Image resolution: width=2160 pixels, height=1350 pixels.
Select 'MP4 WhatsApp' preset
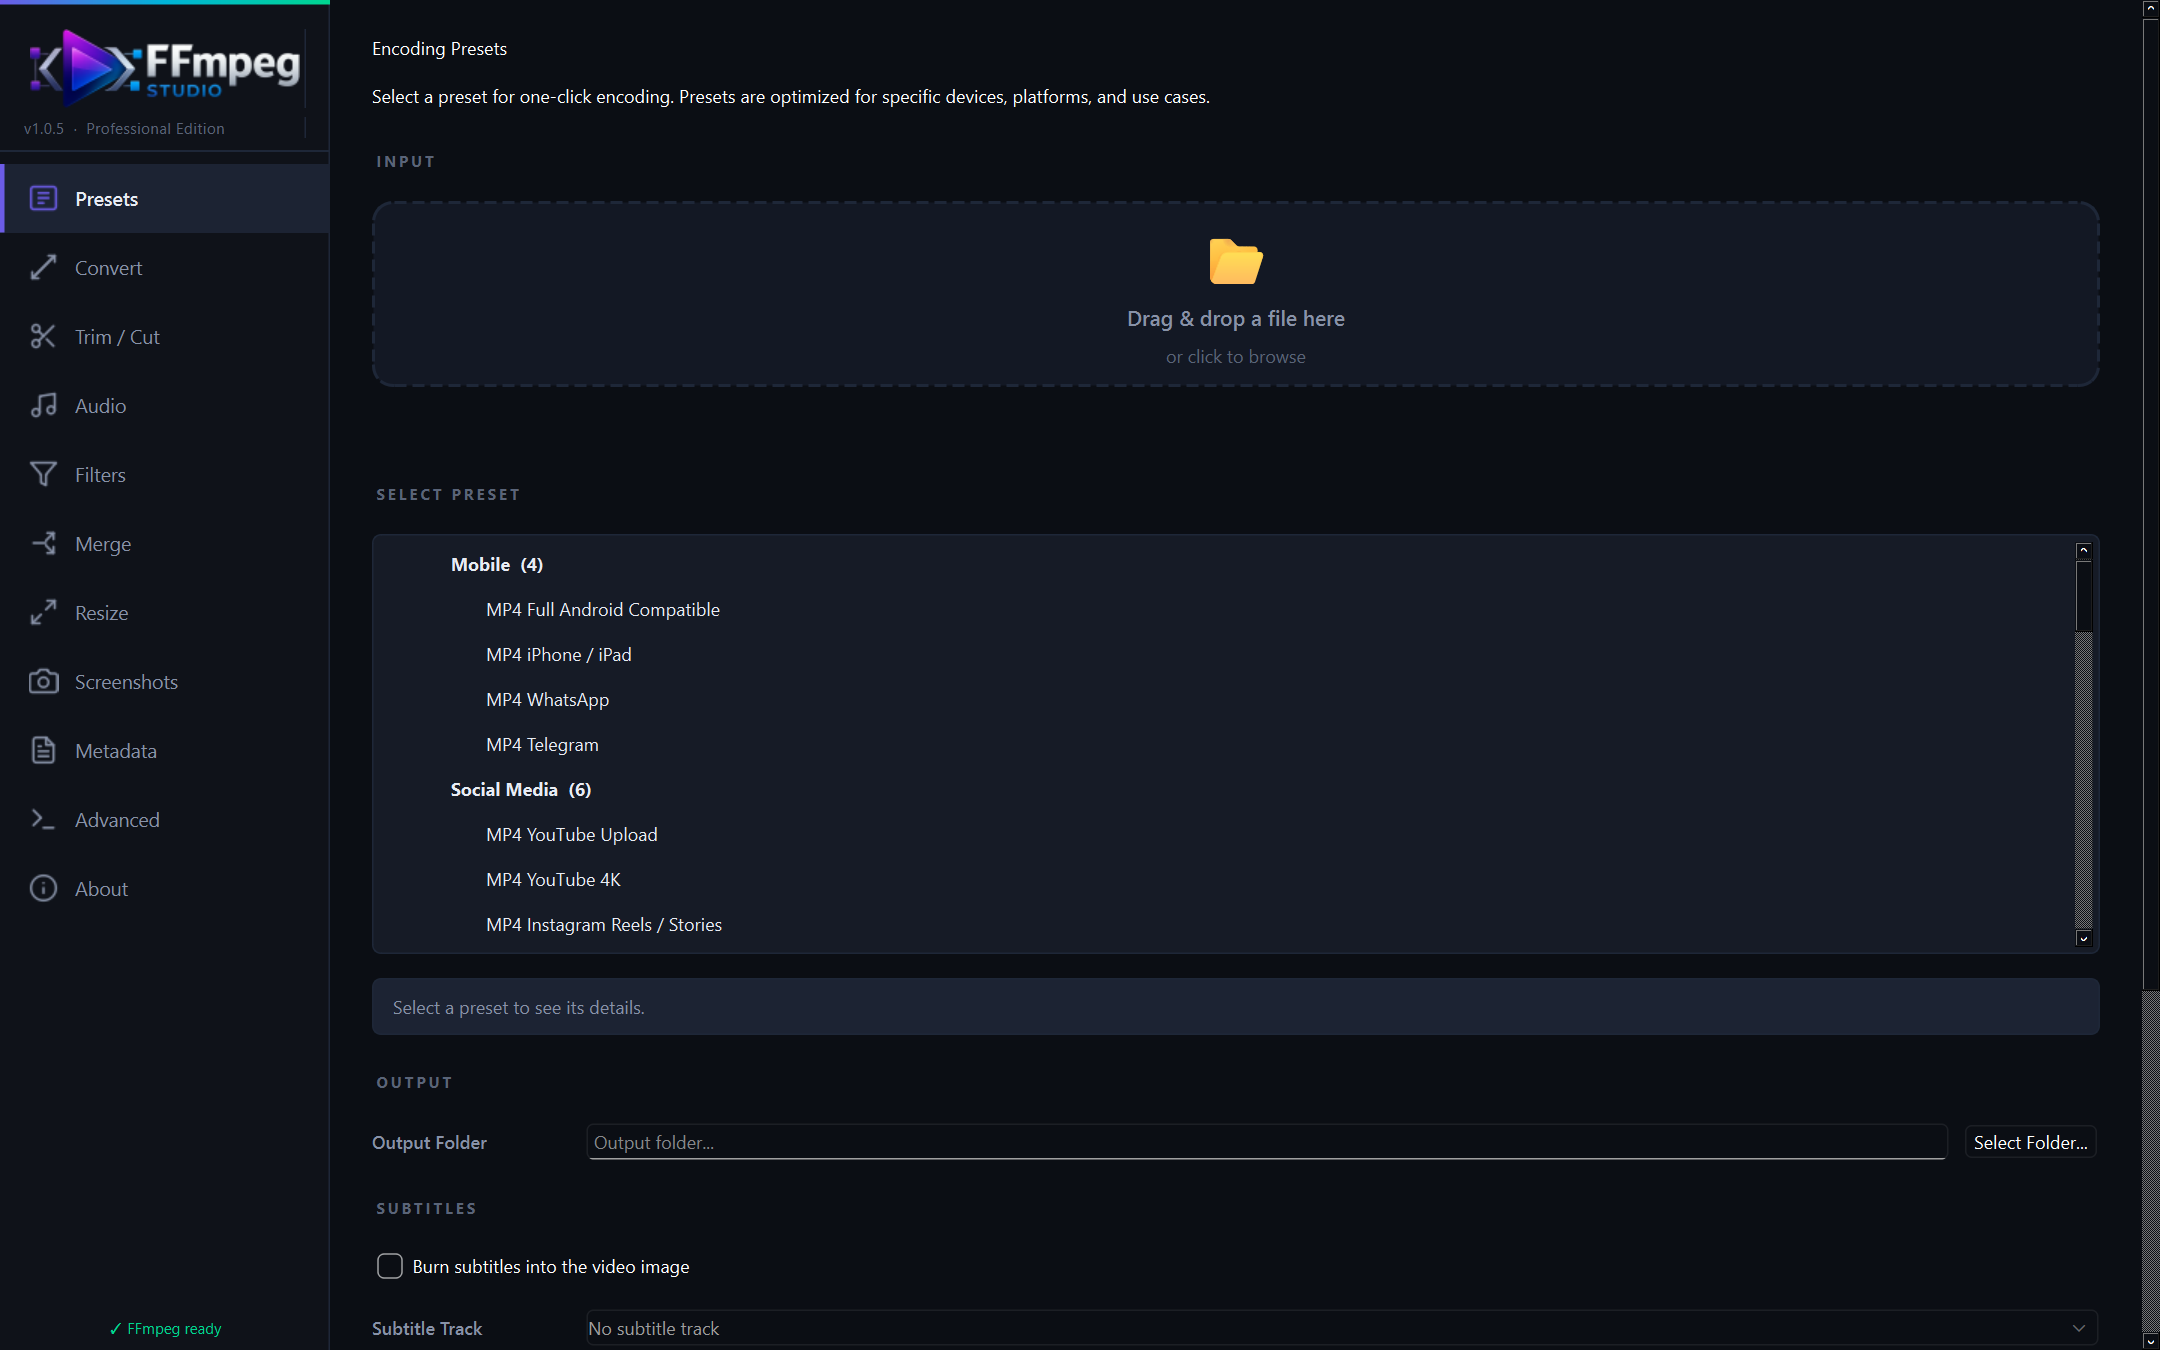548,699
